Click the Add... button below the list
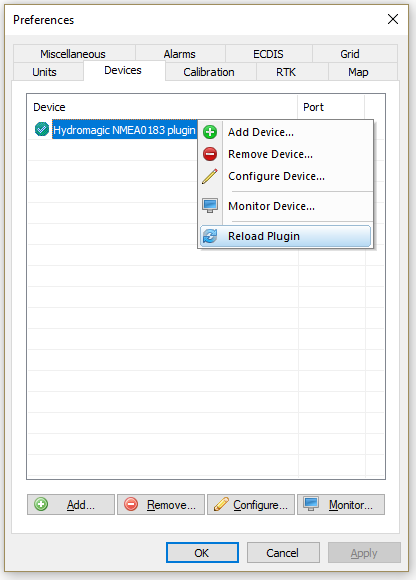 (x=71, y=505)
